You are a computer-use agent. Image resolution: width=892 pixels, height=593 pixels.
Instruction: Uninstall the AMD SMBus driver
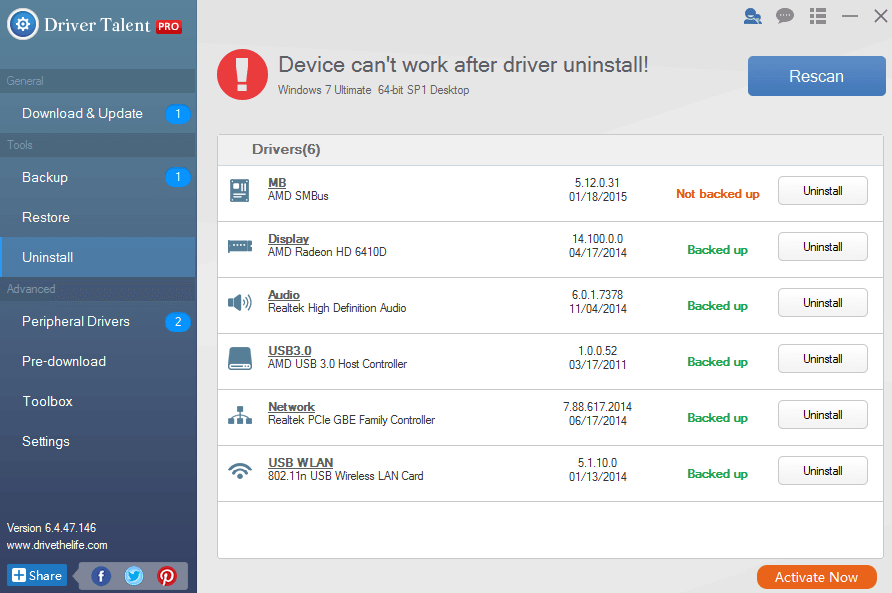pos(822,190)
